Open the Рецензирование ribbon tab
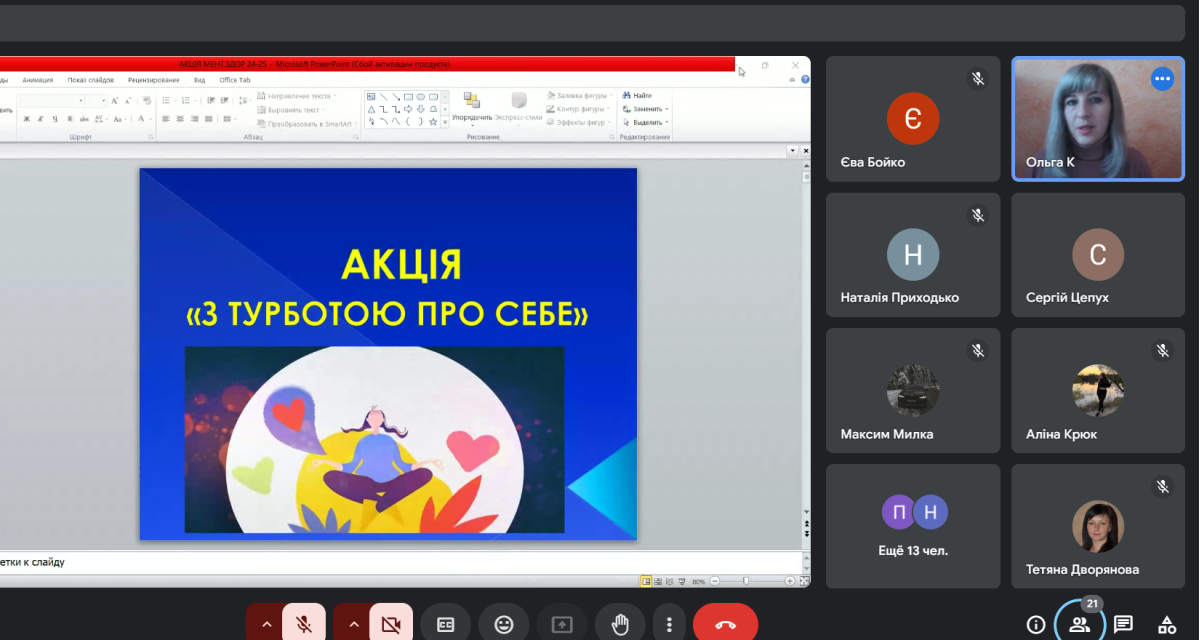Image resolution: width=1200 pixels, height=640 pixels. point(154,80)
